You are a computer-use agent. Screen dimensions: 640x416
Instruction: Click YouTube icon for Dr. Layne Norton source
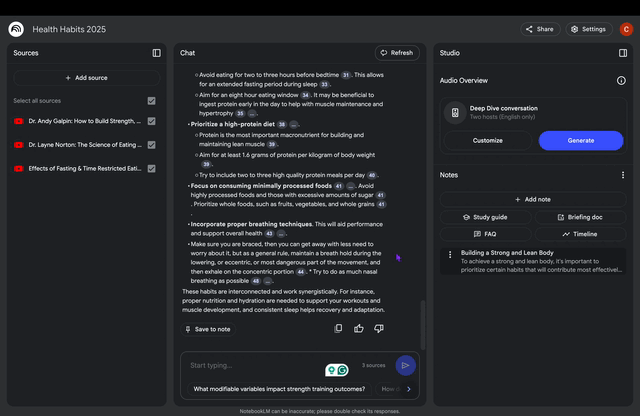pyautogui.click(x=18, y=145)
